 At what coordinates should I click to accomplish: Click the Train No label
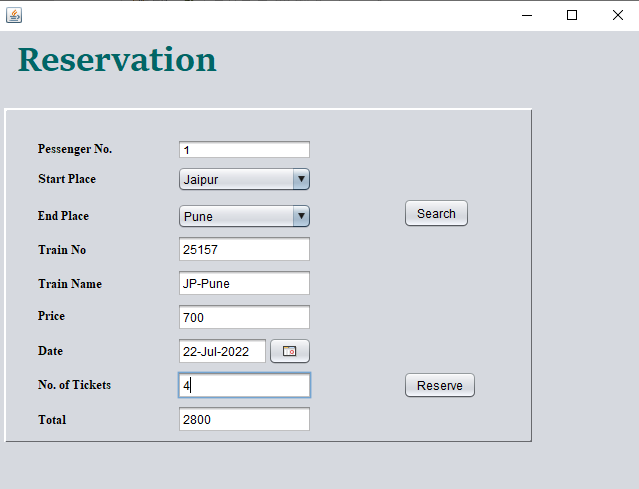[x=62, y=249]
